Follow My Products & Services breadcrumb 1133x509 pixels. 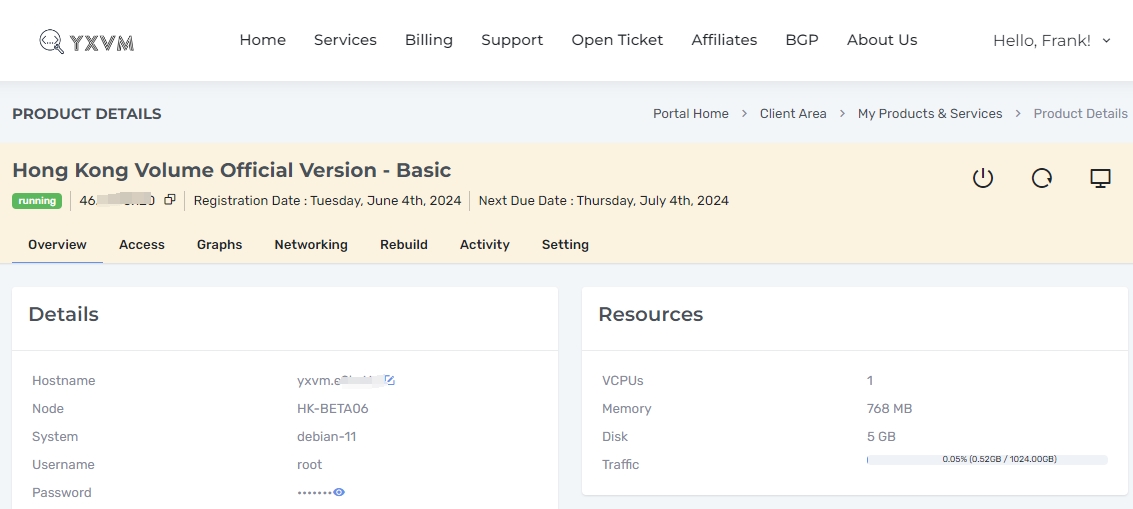tap(930, 114)
